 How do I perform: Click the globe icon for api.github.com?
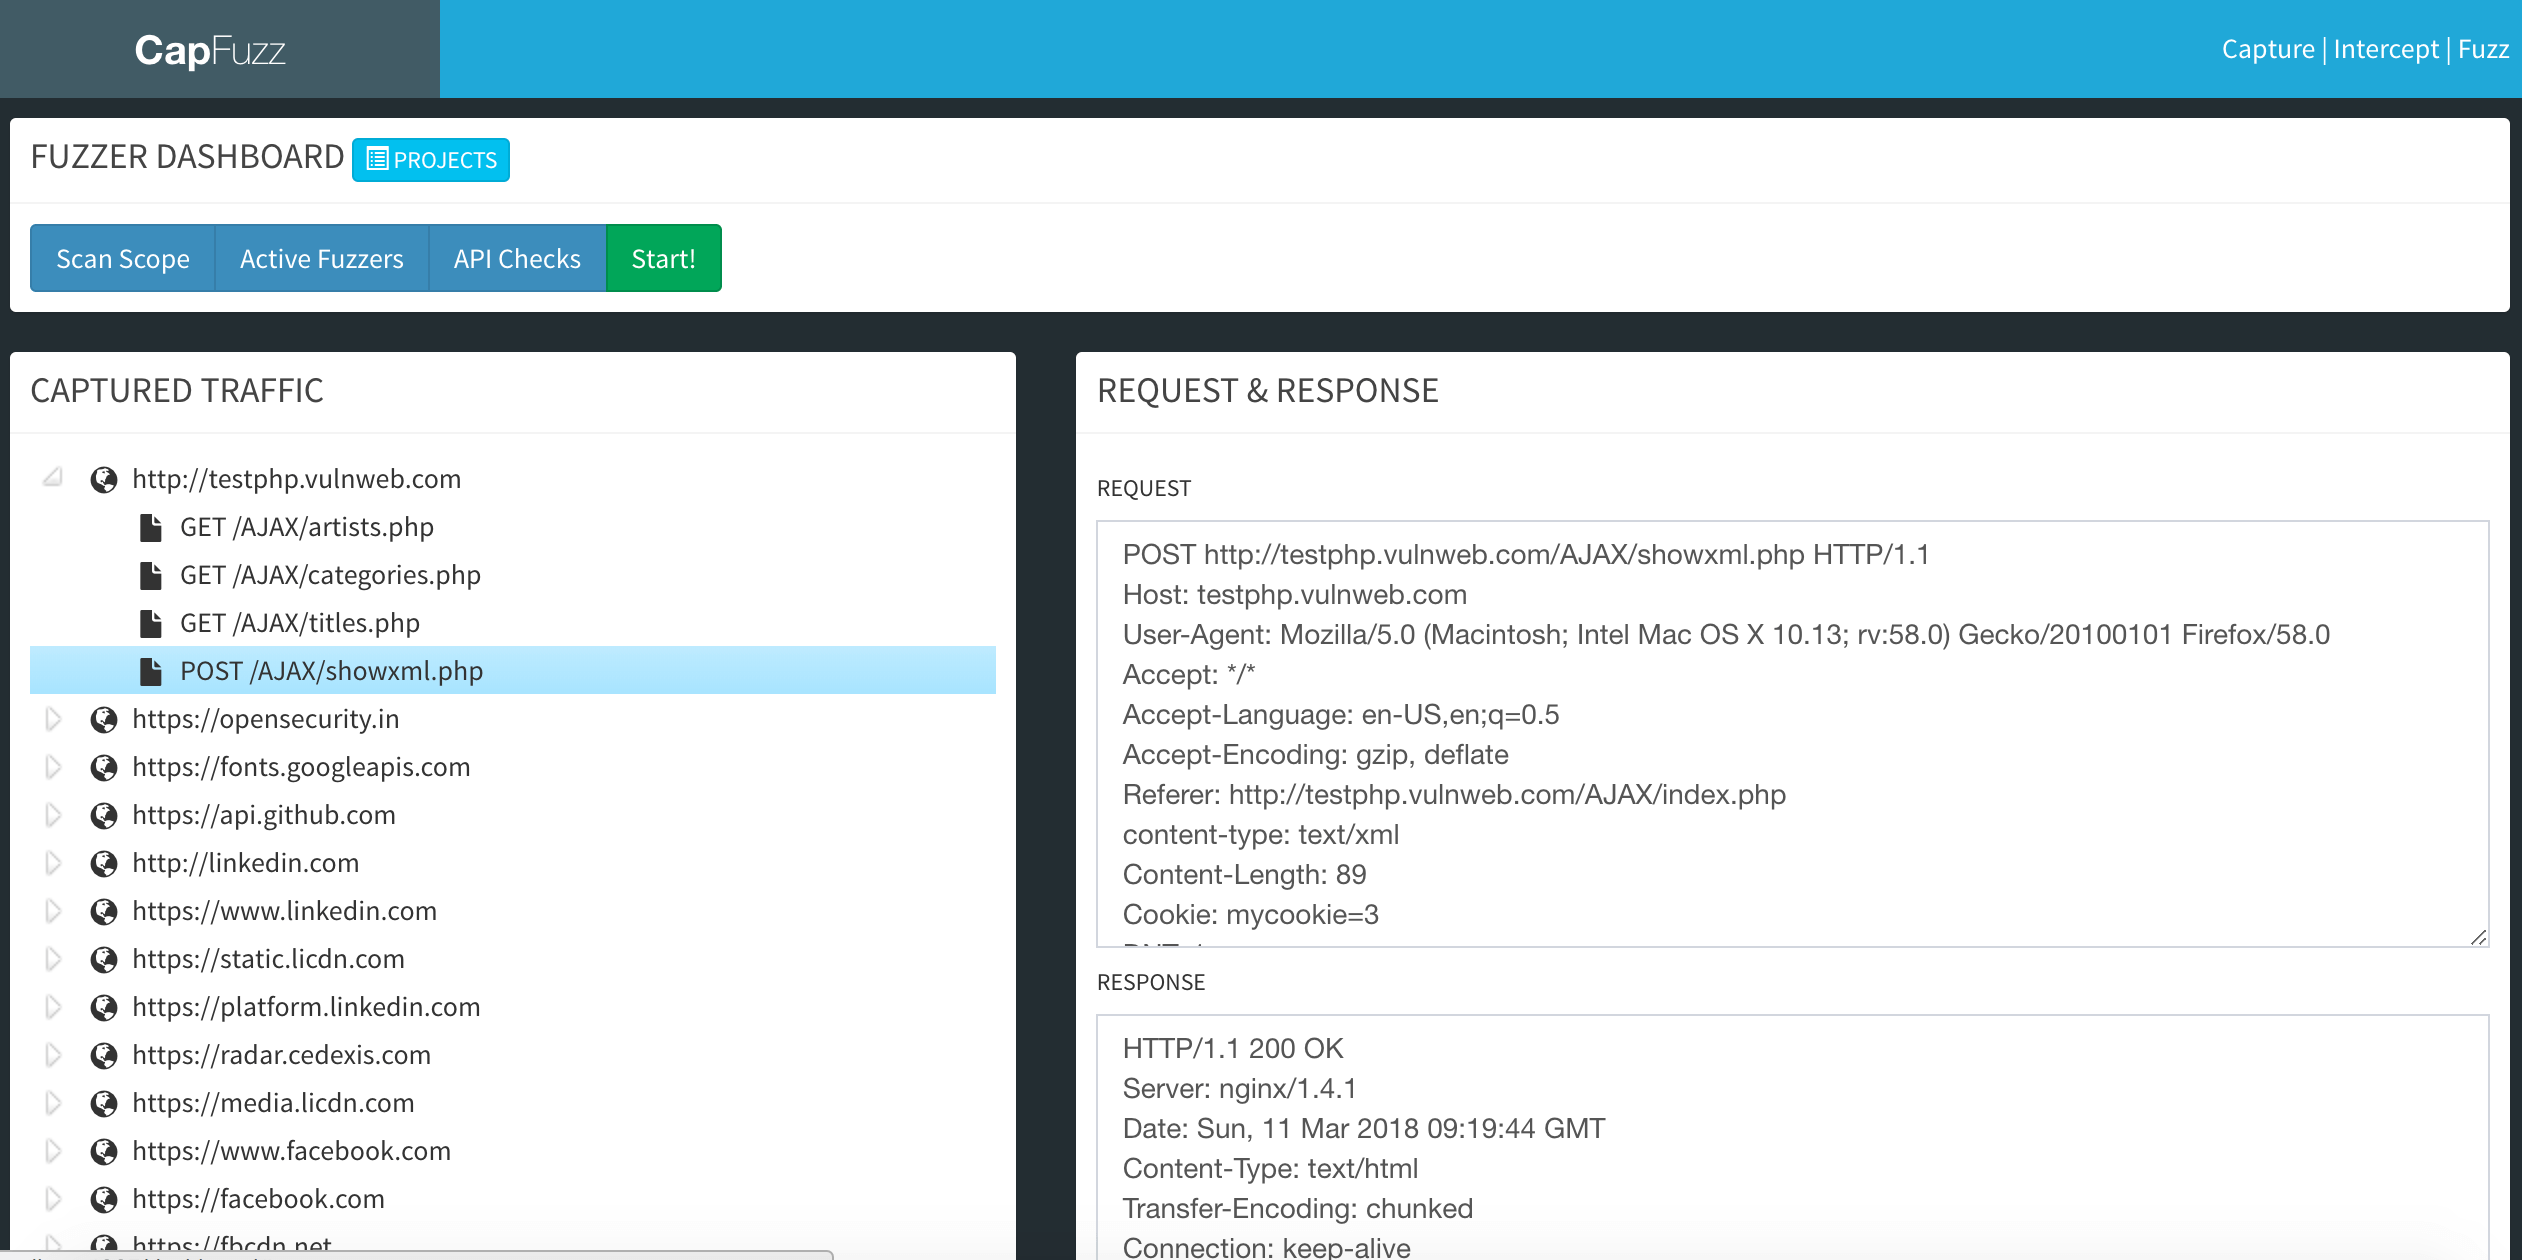(104, 816)
